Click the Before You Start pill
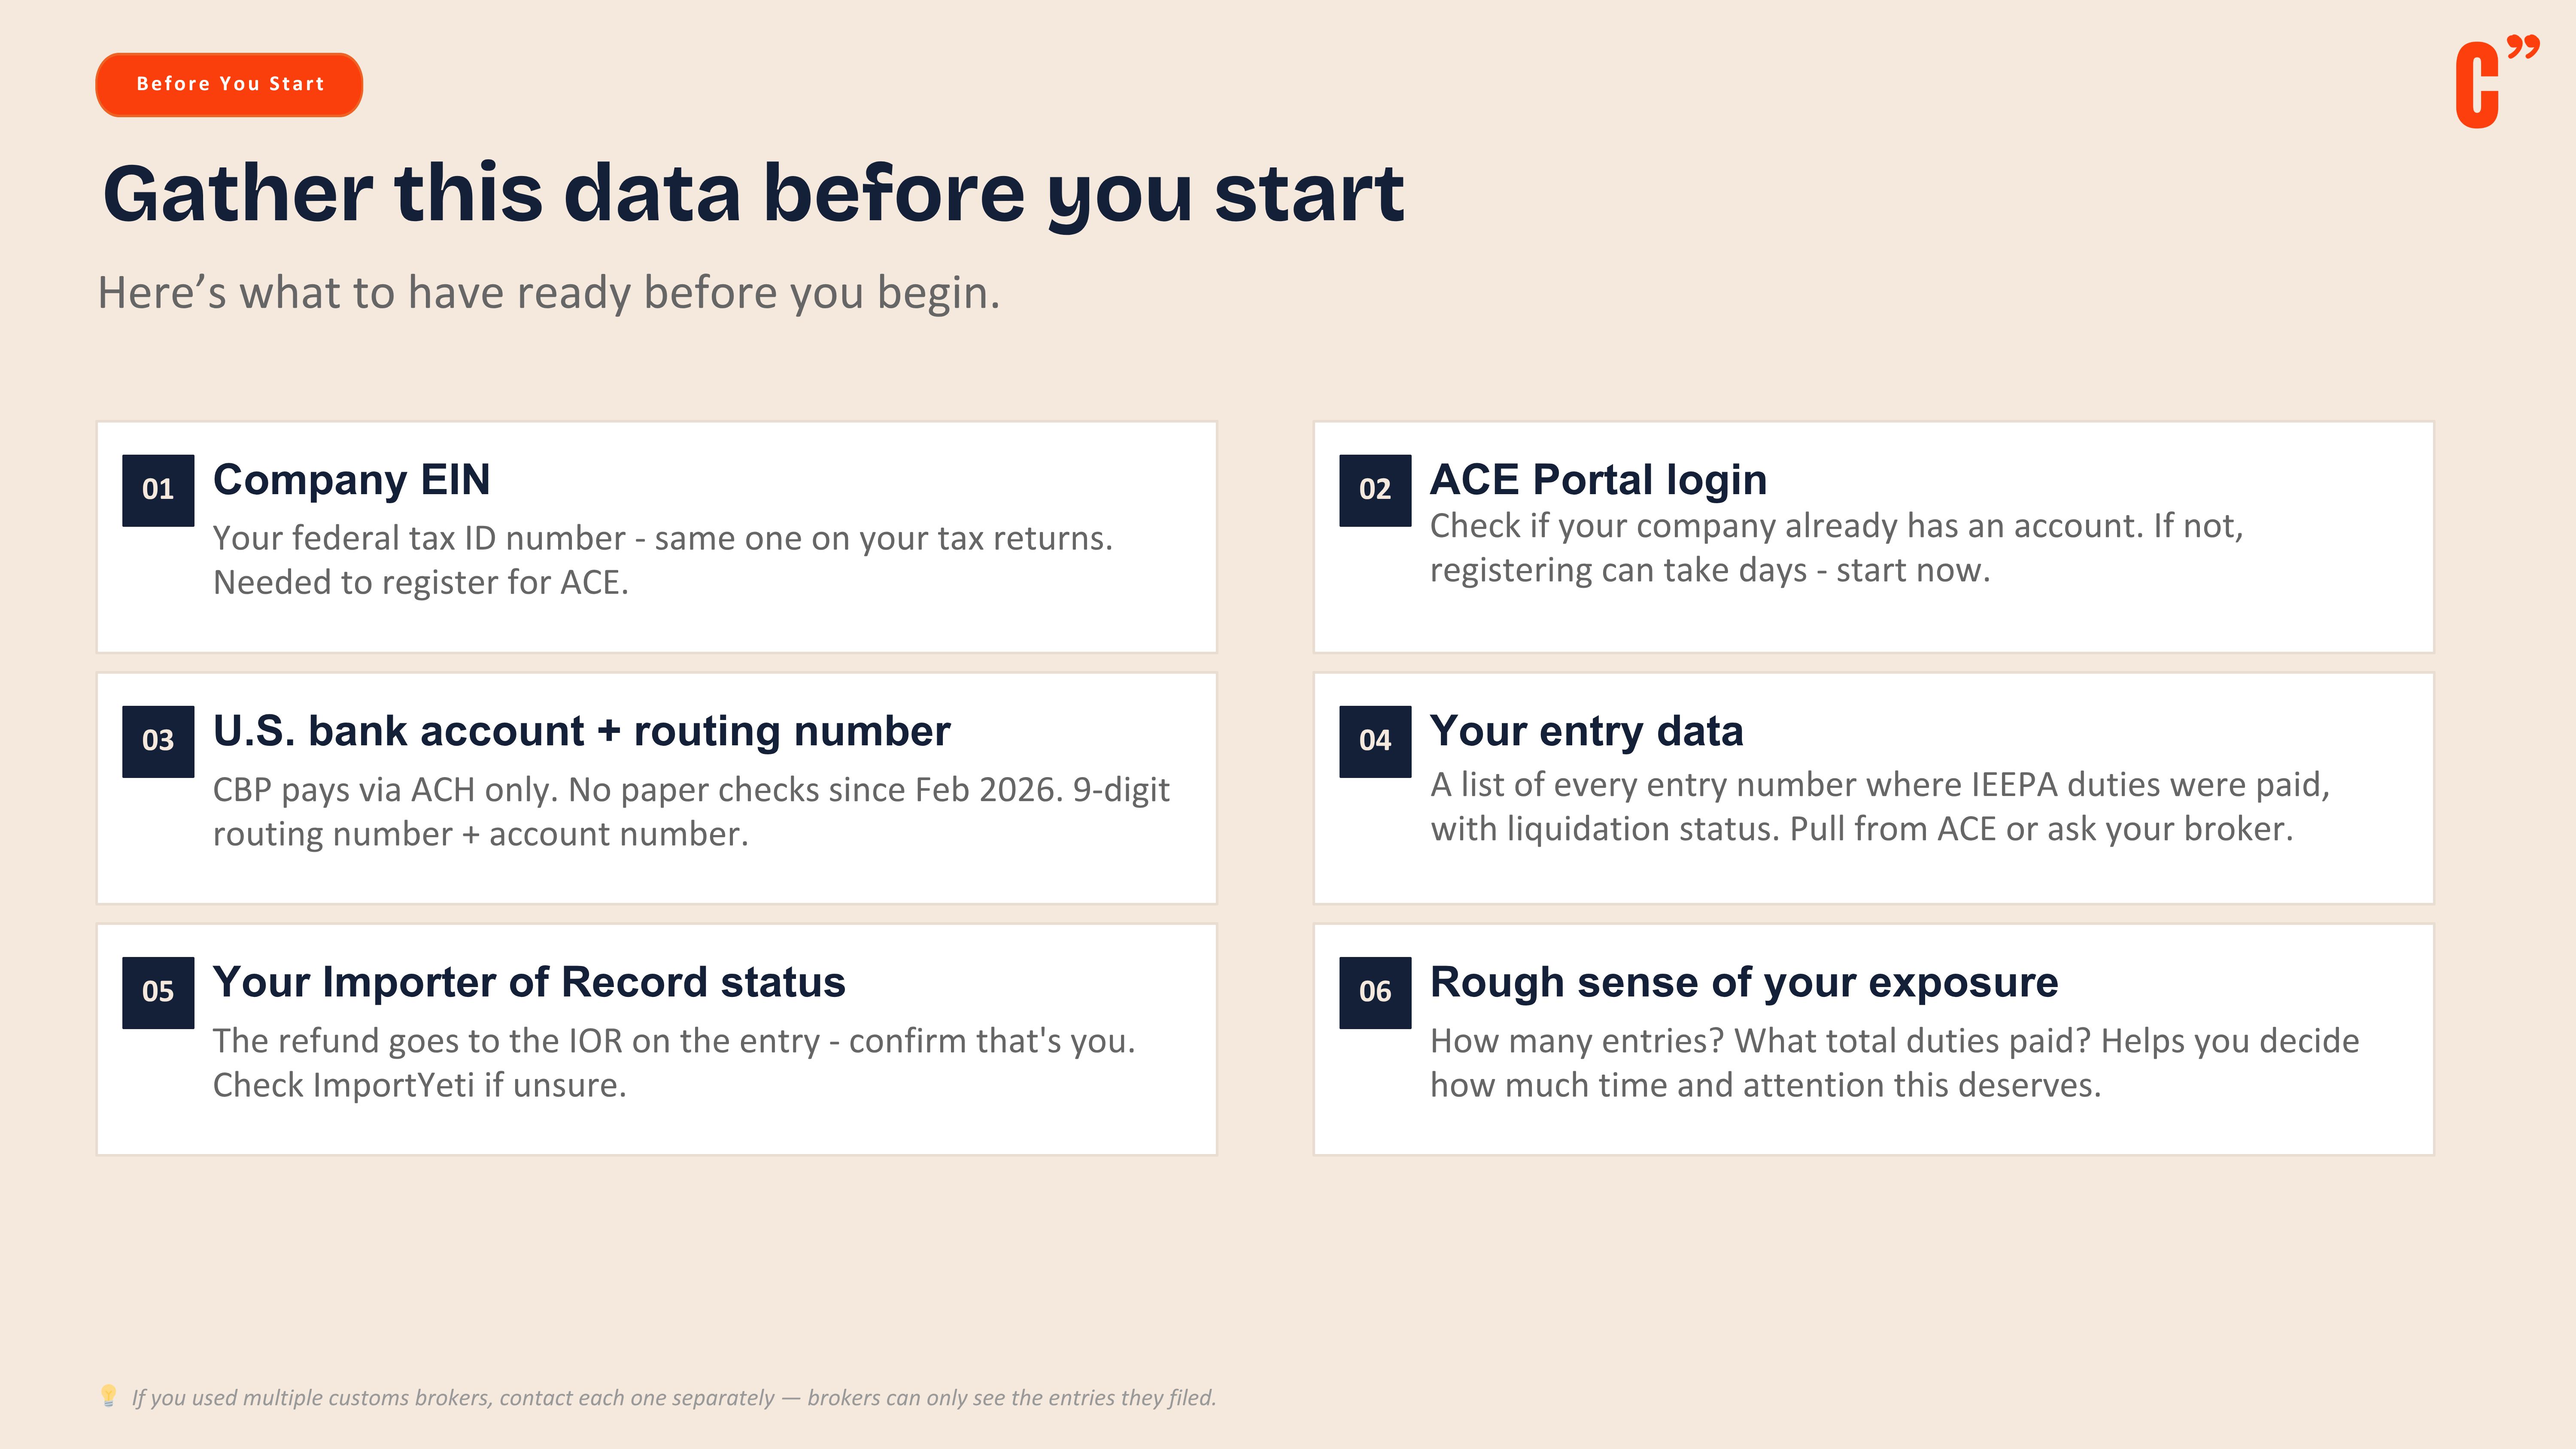Screen dimensions: 2576x1449 229,84
